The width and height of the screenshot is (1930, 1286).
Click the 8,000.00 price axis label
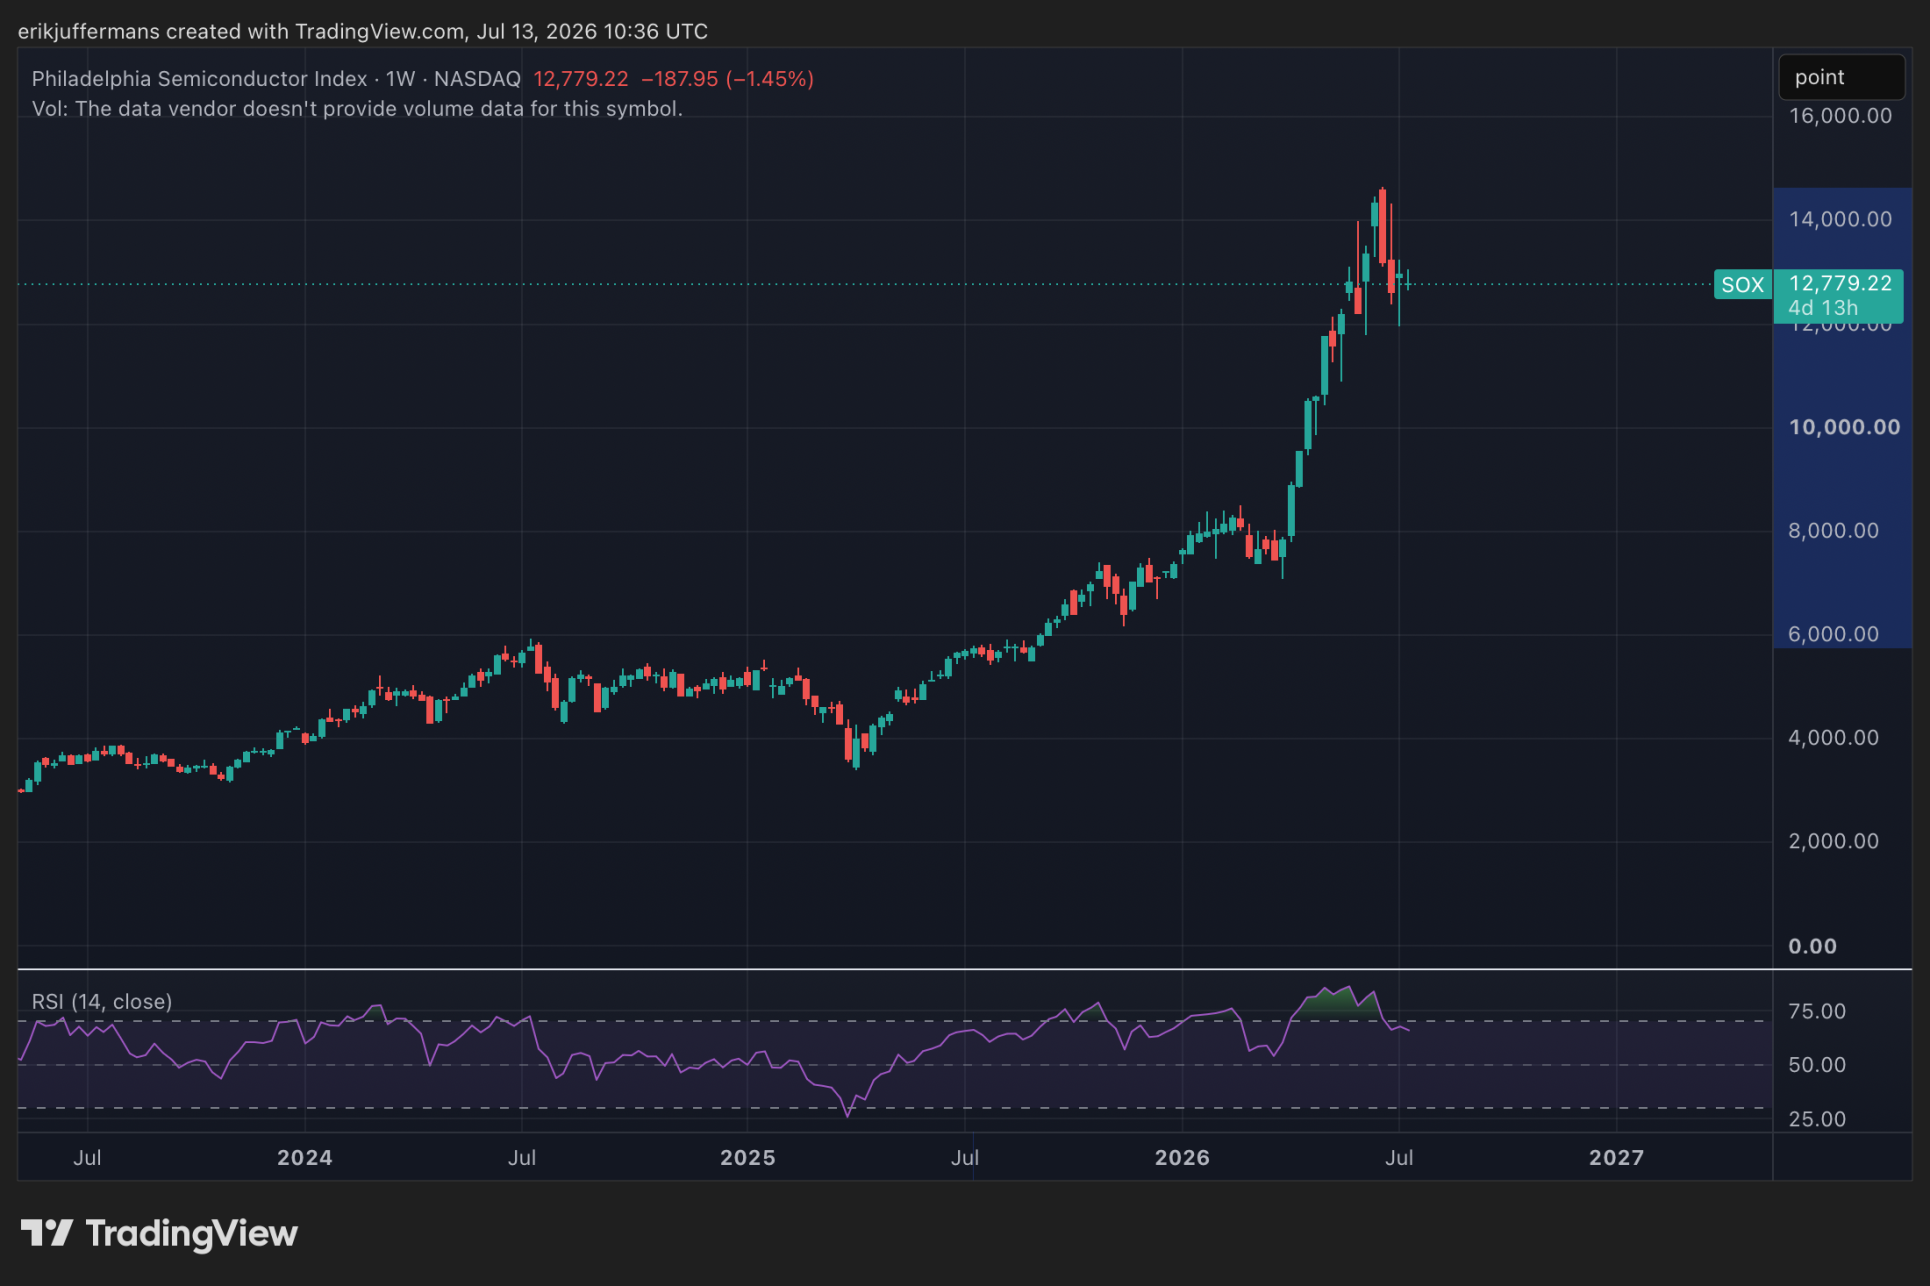pos(1833,531)
